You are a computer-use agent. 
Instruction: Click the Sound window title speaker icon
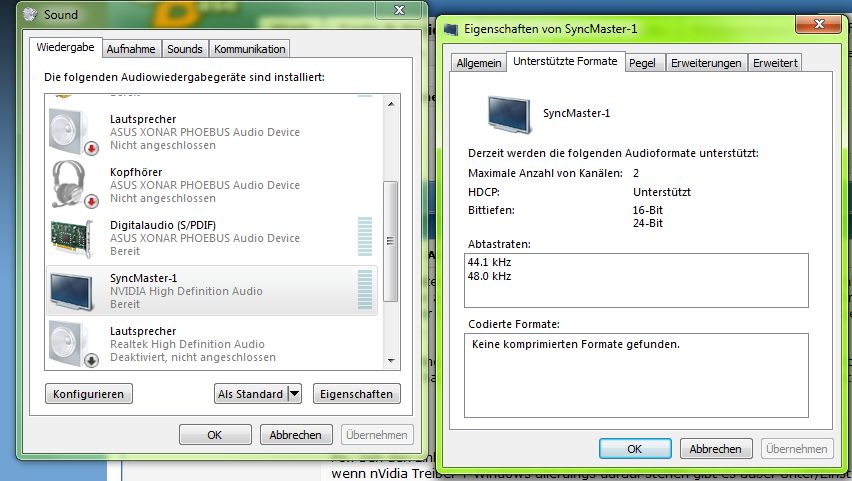31,14
